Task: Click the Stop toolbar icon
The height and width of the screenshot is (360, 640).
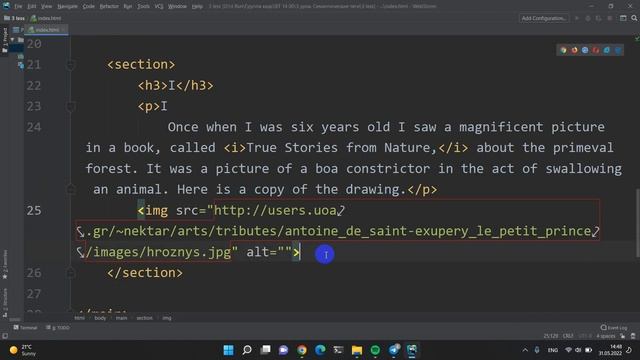Action: [x=609, y=18]
